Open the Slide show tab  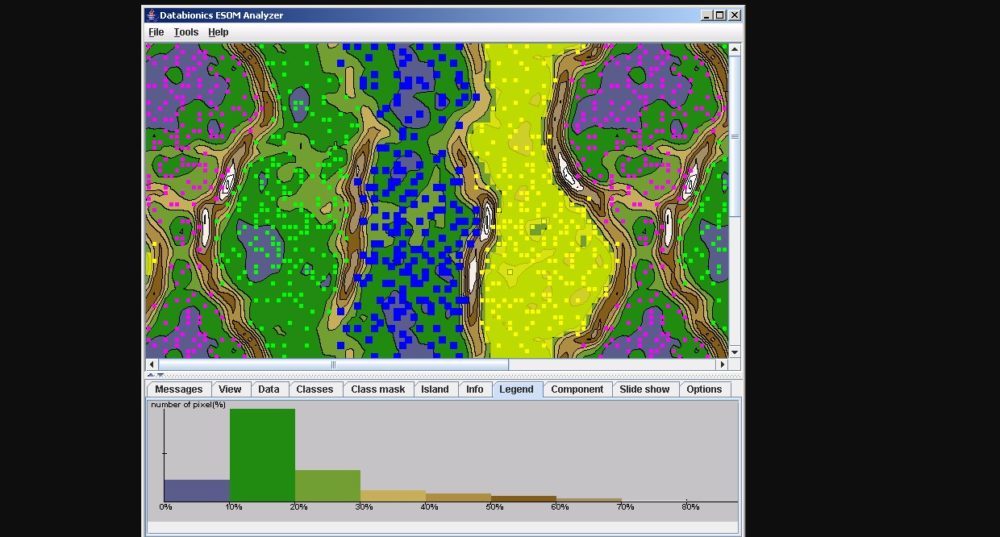coord(645,389)
